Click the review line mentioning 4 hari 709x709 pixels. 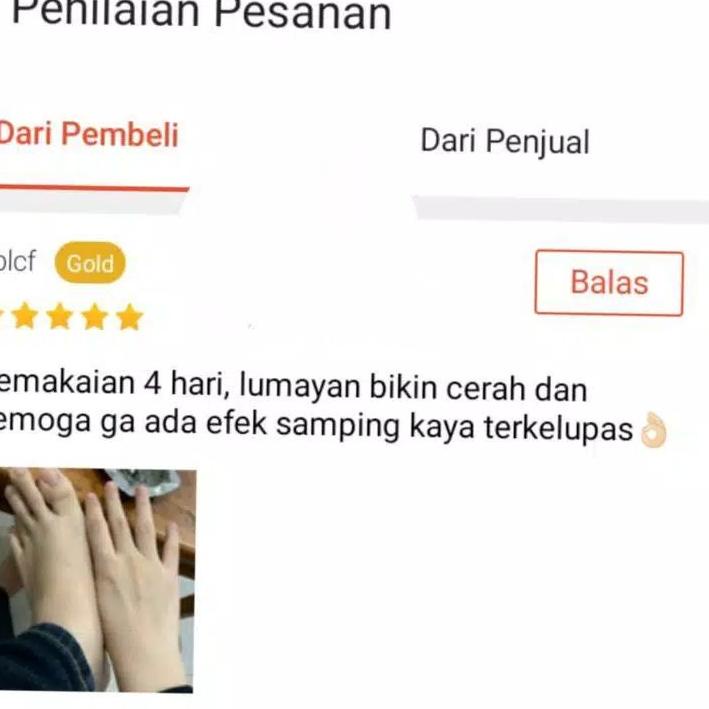point(293,385)
